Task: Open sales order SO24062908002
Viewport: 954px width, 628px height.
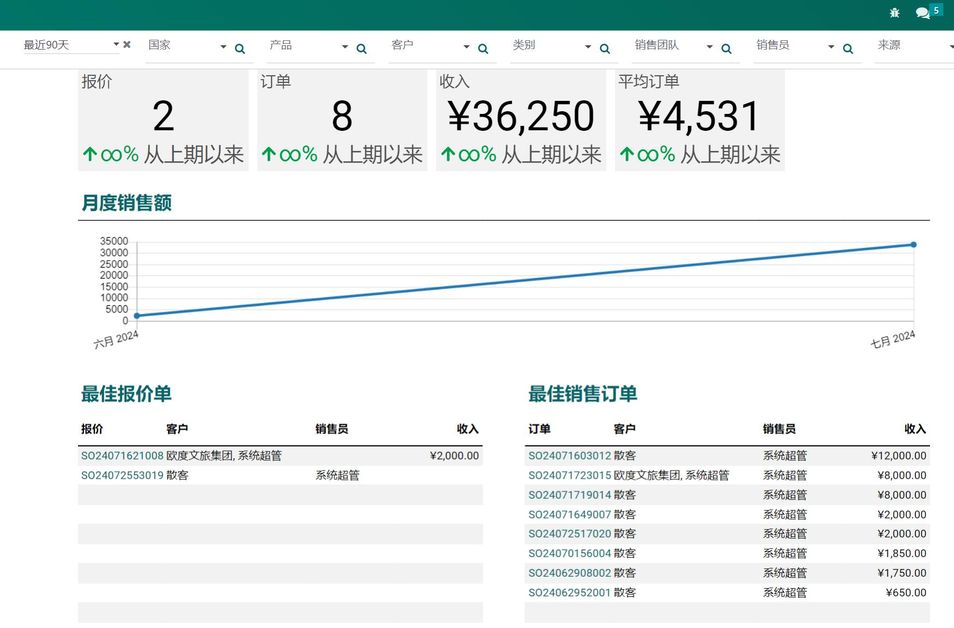Action: pos(569,573)
